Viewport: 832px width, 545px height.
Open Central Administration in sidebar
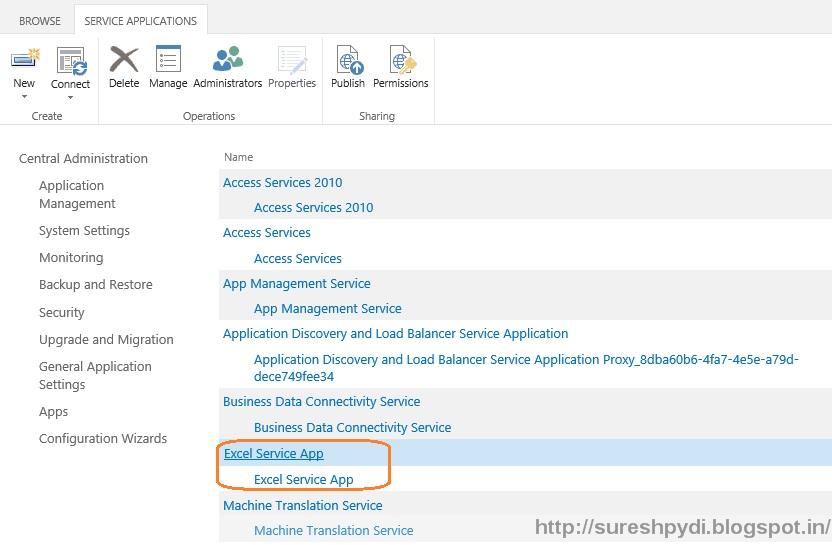point(83,159)
